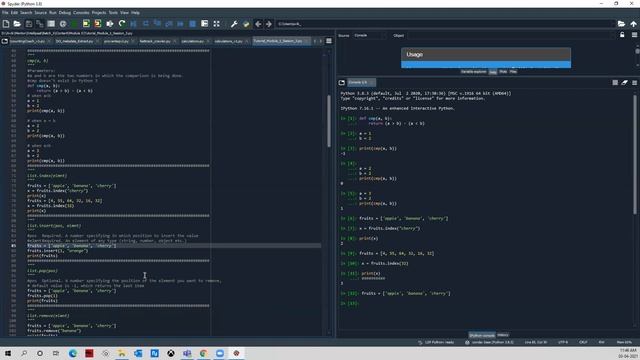This screenshot has width=640, height=360.
Task: Open the Source menu
Action: [x=40, y=13]
